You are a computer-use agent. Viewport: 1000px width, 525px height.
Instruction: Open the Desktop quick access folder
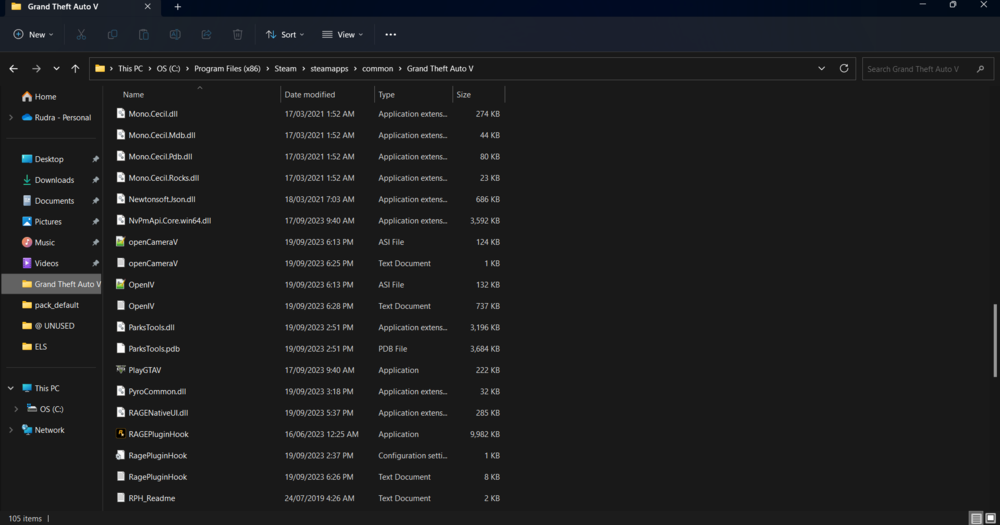click(x=51, y=159)
